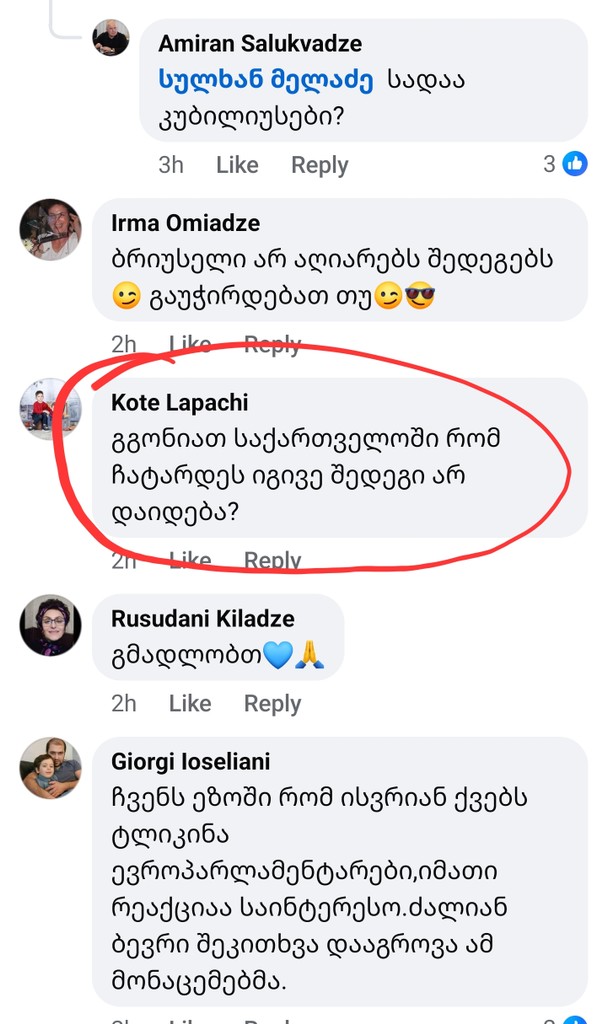
Task: Open Kote Lapachi's profile picture
Action: [x=50, y=409]
